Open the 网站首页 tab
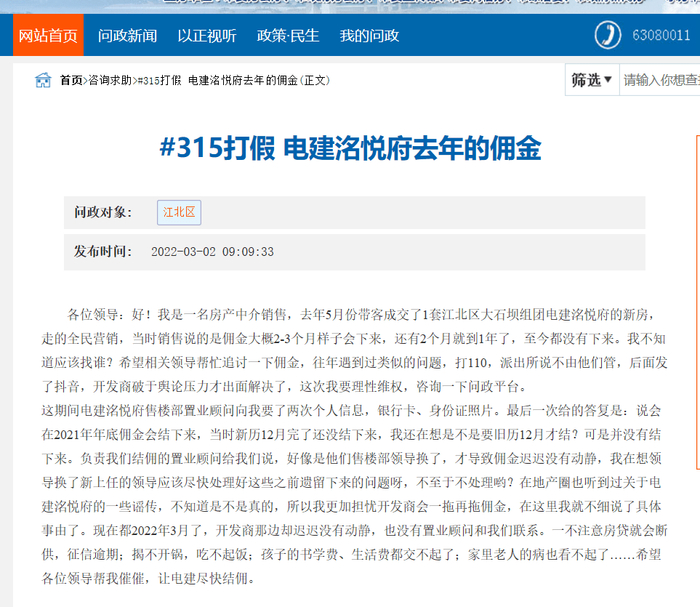Viewport: 700px width, 607px height. click(48, 35)
